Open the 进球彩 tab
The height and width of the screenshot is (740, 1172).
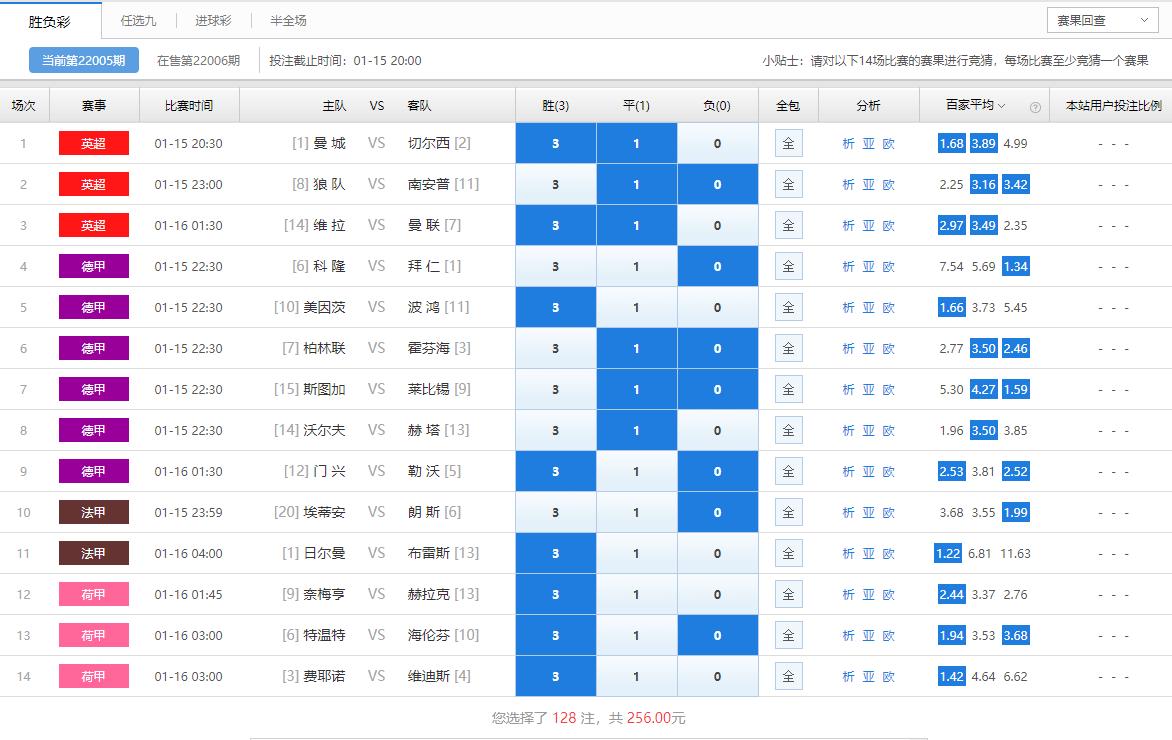tap(212, 20)
